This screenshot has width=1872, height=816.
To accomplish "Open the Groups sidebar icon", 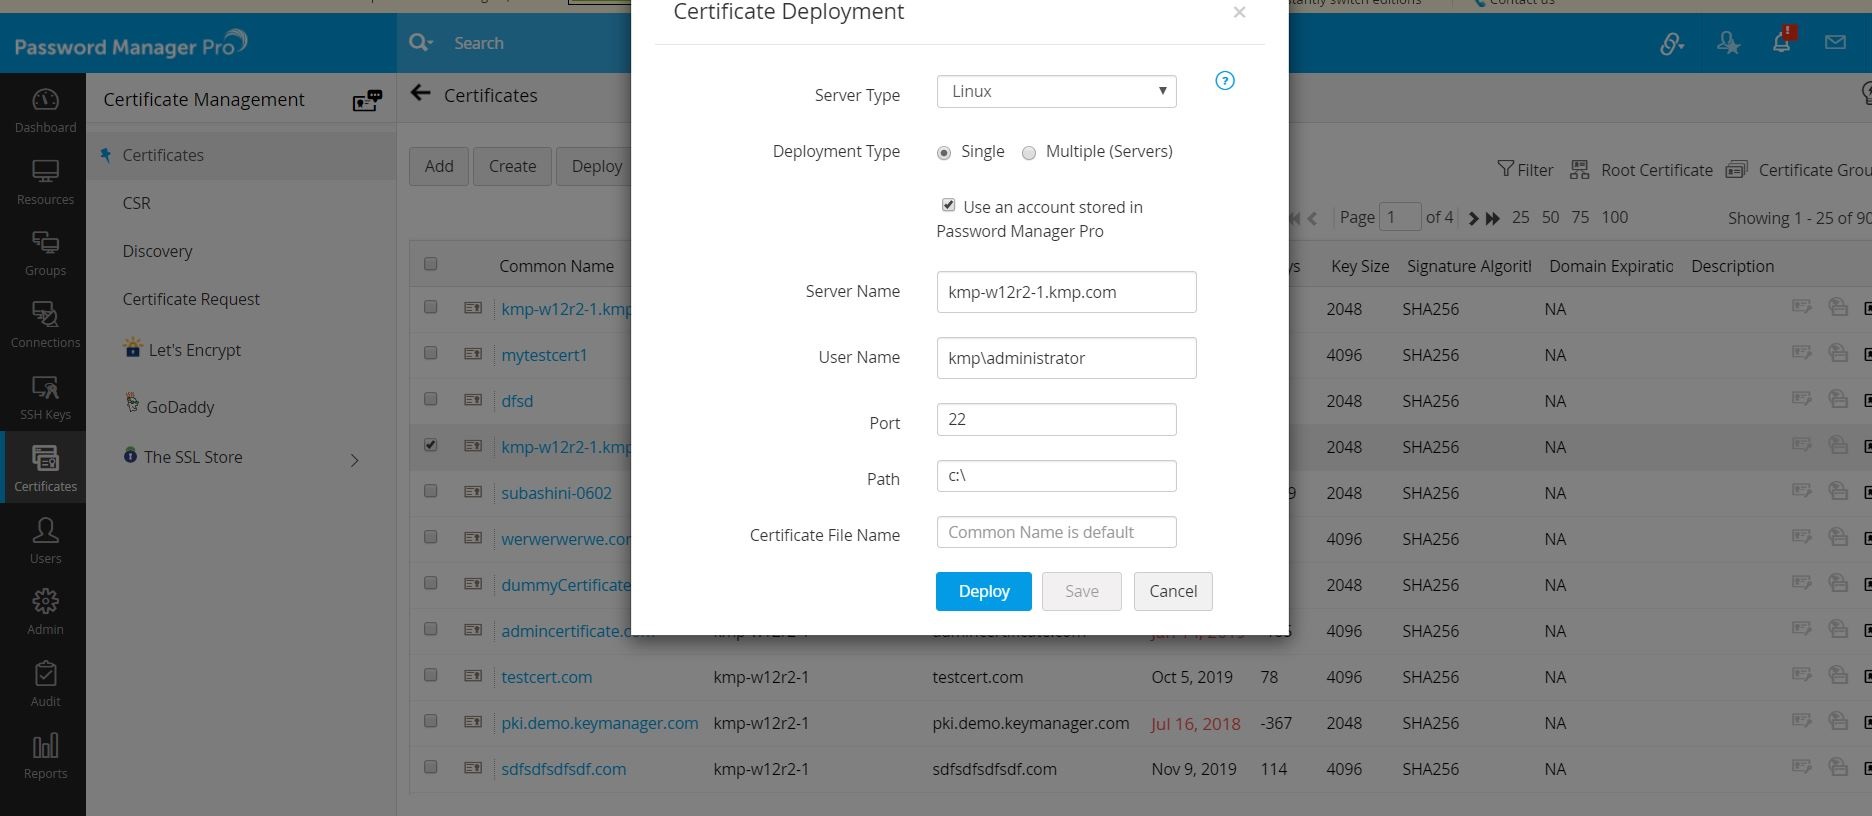I will click(x=45, y=243).
